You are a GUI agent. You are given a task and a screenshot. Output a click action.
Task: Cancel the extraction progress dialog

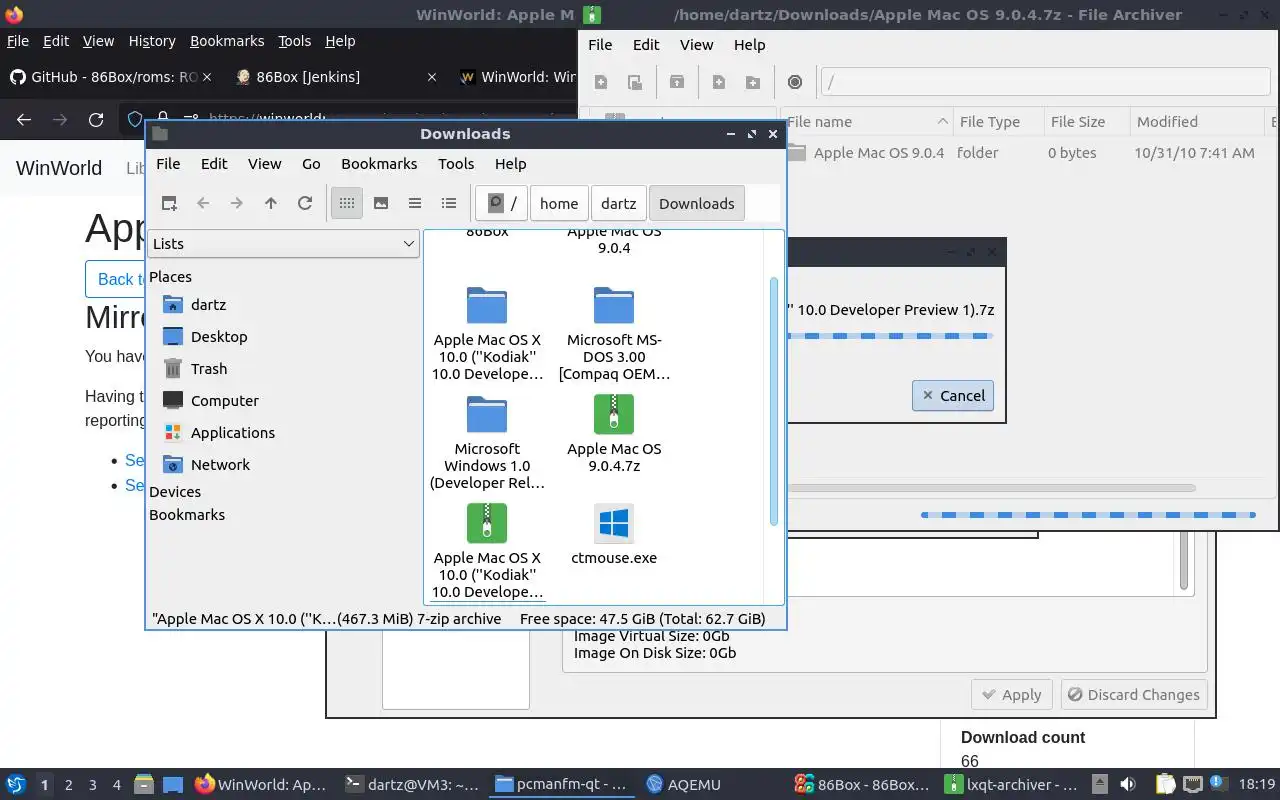tap(952, 395)
